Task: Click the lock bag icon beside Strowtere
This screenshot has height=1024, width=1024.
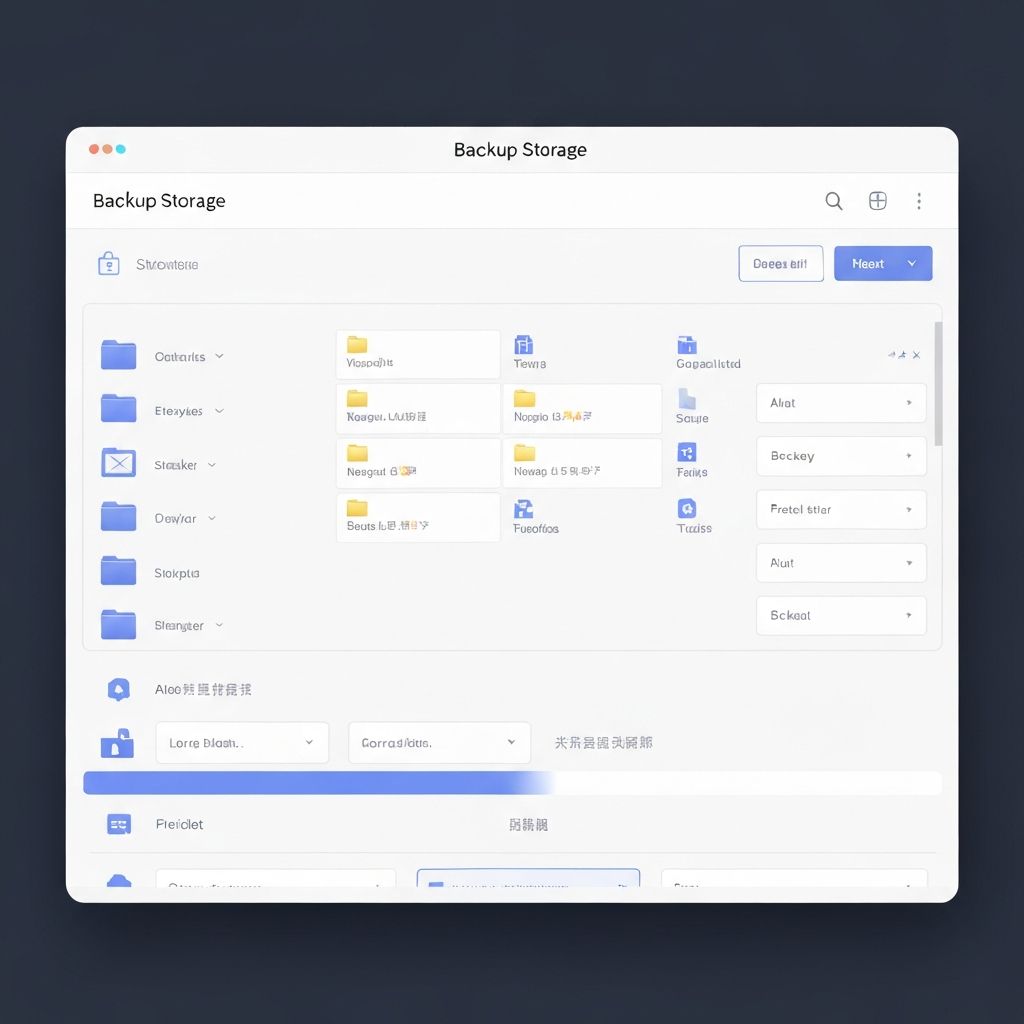Action: point(108,264)
